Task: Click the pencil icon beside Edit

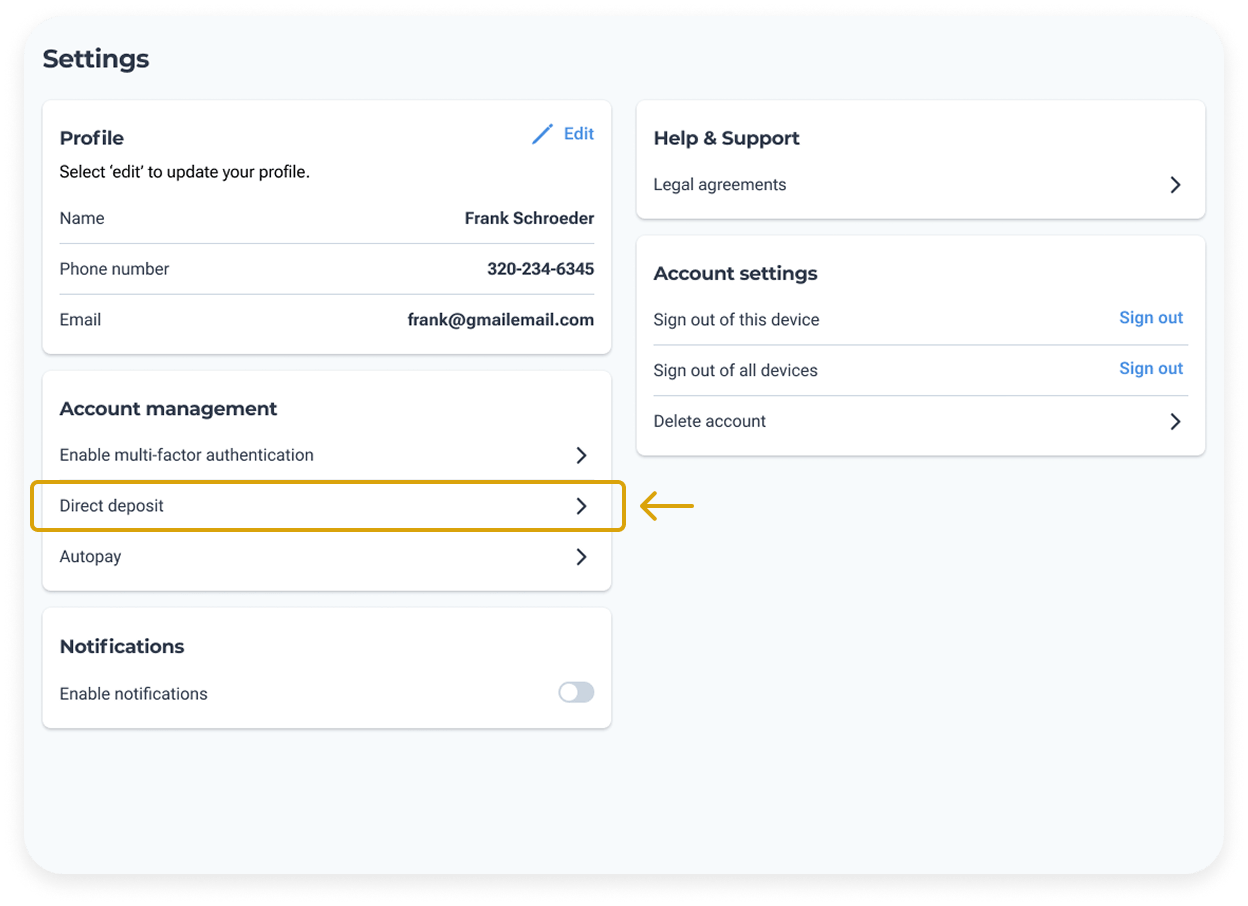Action: (x=542, y=134)
